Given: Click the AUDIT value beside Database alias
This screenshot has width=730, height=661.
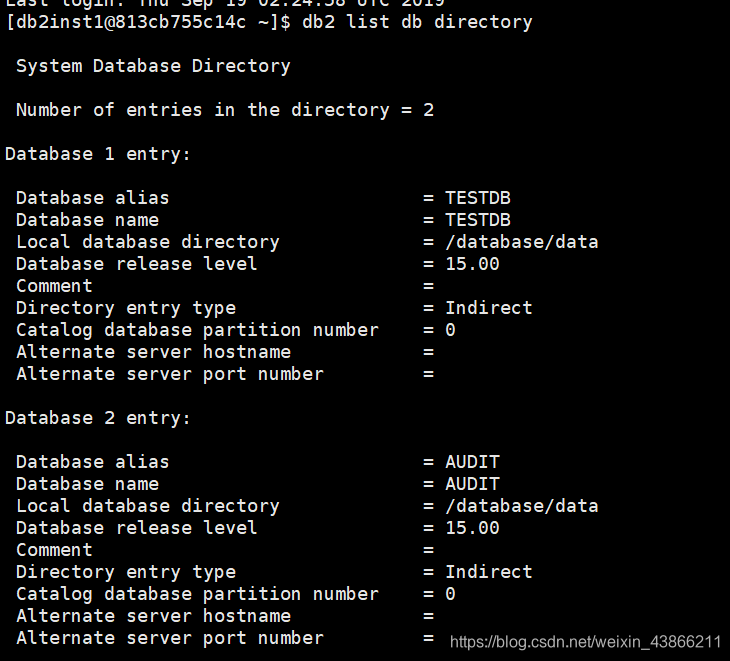Looking at the screenshot, I should pos(472,462).
